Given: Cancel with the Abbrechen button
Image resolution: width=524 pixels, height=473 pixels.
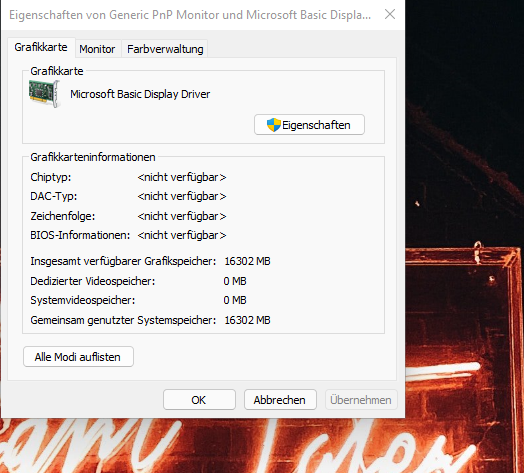Looking at the screenshot, I should 280,399.
